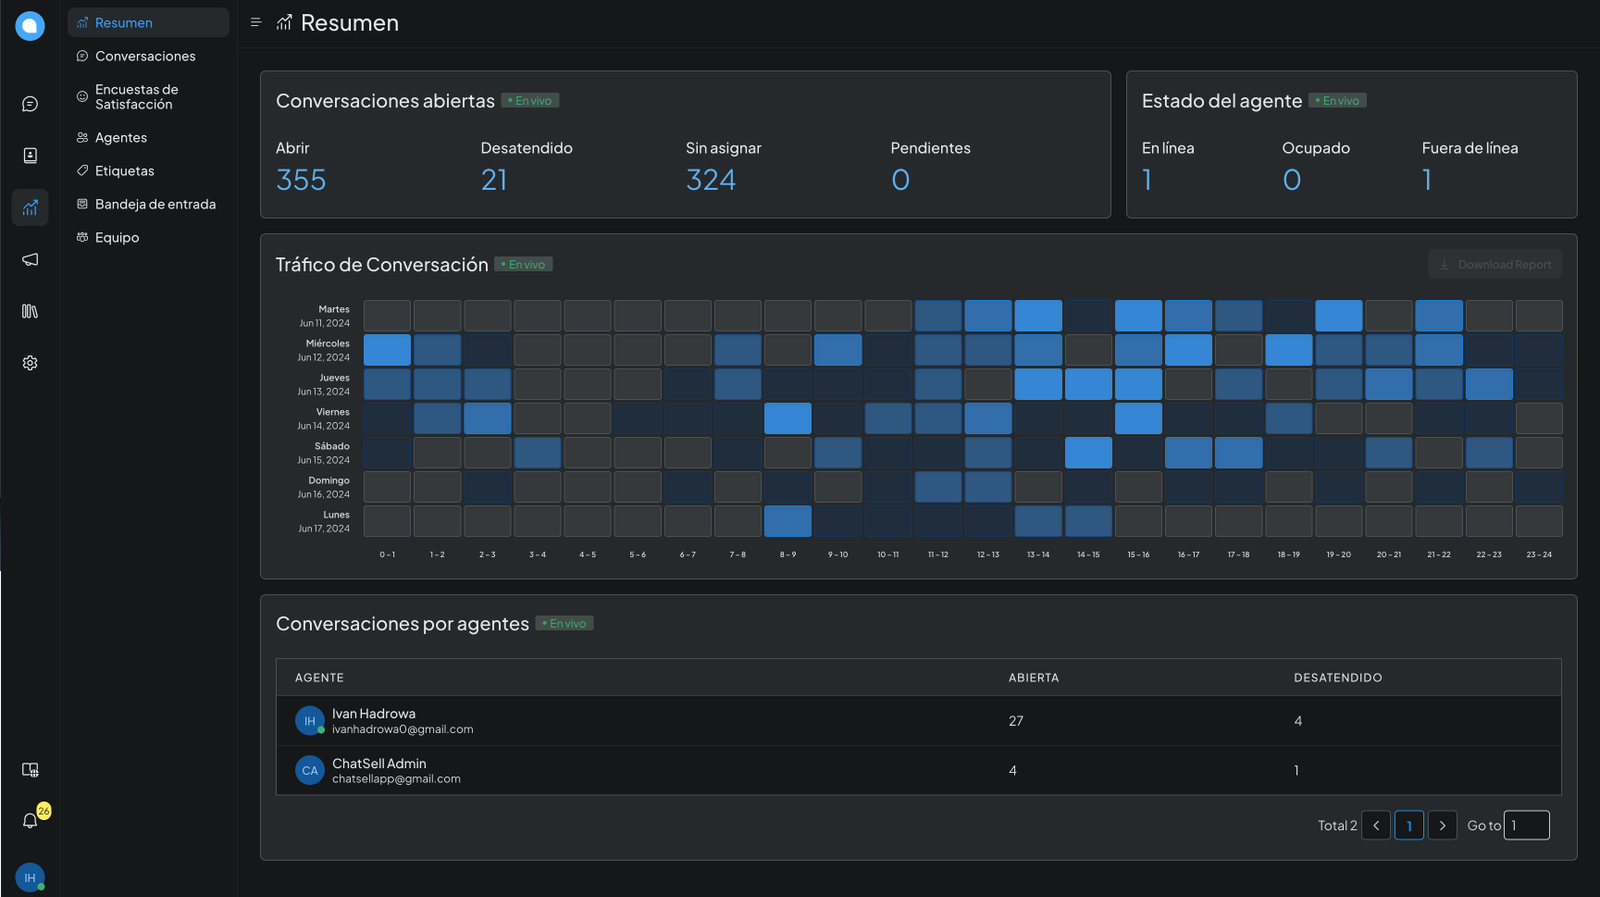Click the Viernes 8-9 heatmap cell
This screenshot has height=897, width=1600.
click(x=788, y=418)
